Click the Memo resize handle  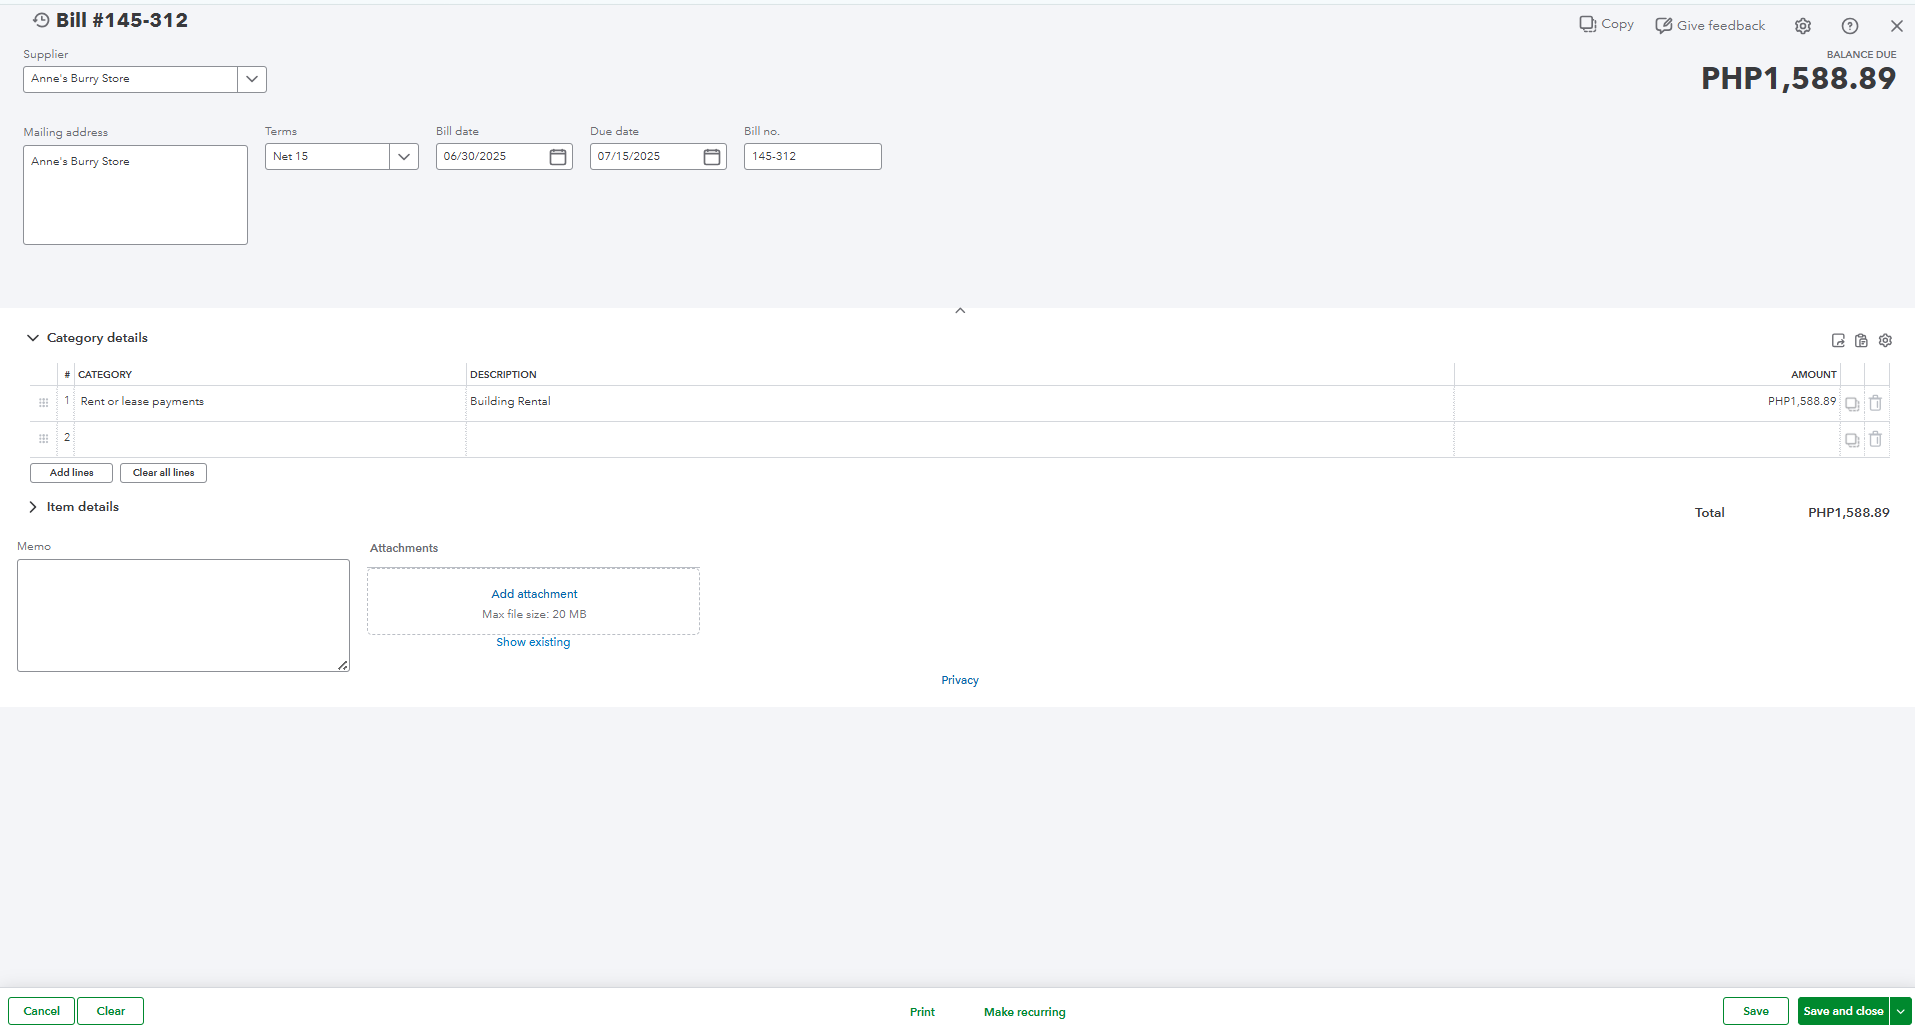coord(343,665)
